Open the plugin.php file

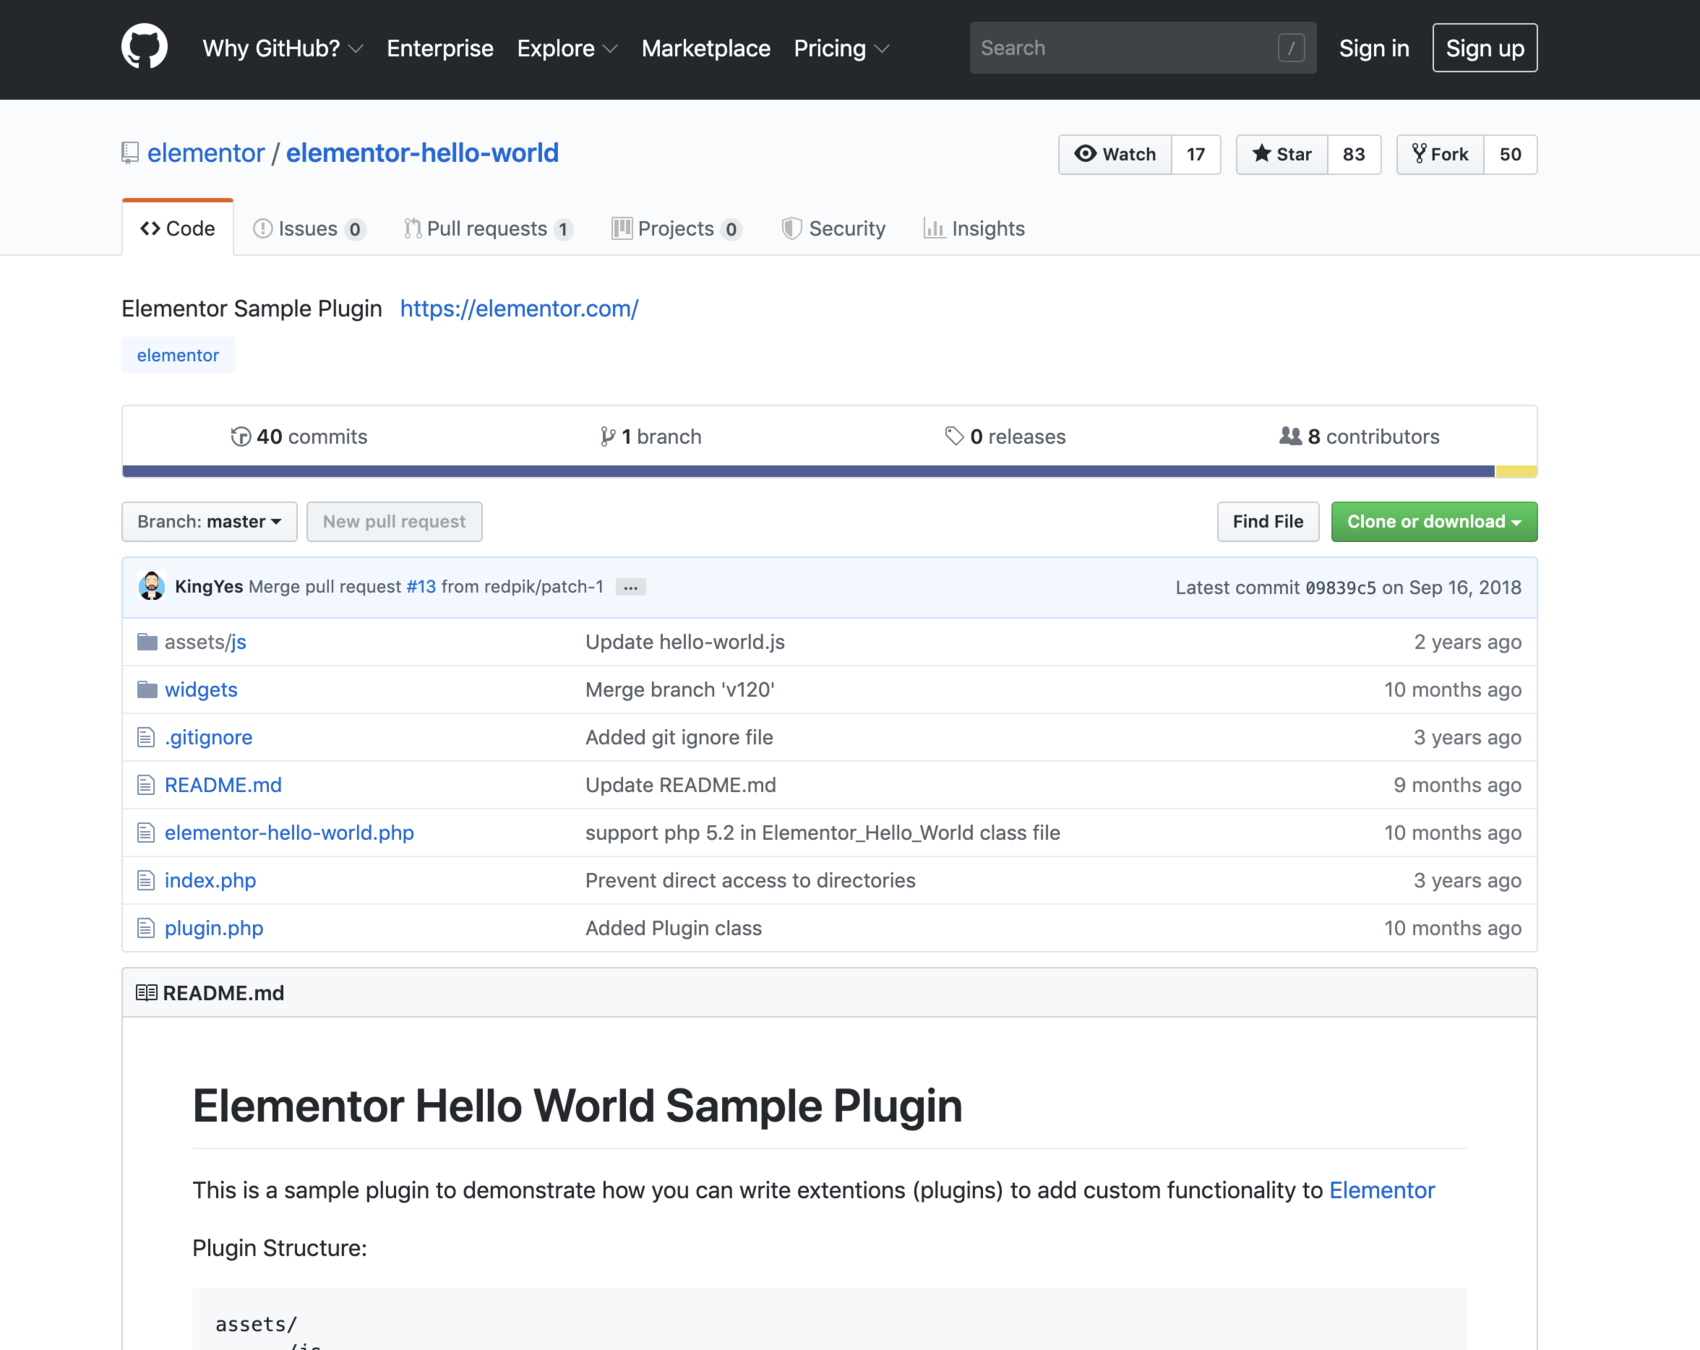pyautogui.click(x=214, y=928)
